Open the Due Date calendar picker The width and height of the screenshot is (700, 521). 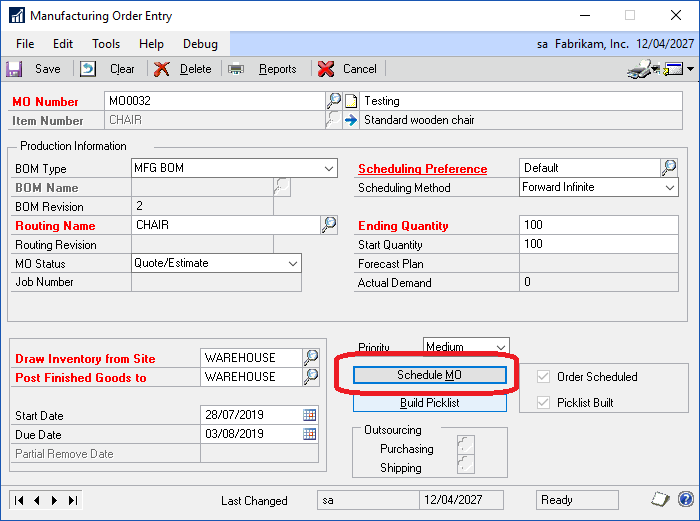pyautogui.click(x=309, y=434)
